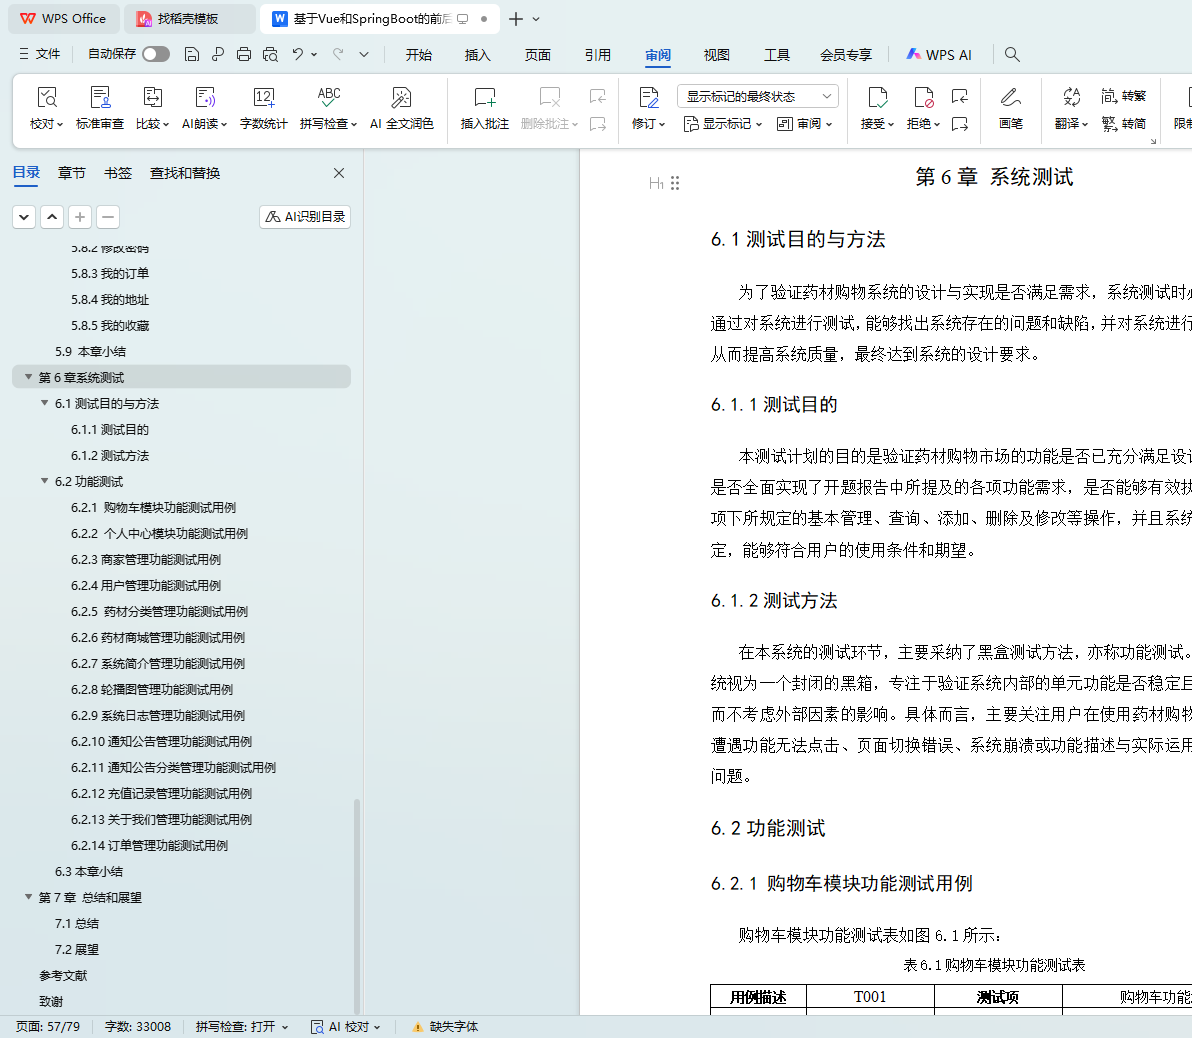Open the WPS AI tab
Viewport: 1192px width, 1038px height.
939,55
